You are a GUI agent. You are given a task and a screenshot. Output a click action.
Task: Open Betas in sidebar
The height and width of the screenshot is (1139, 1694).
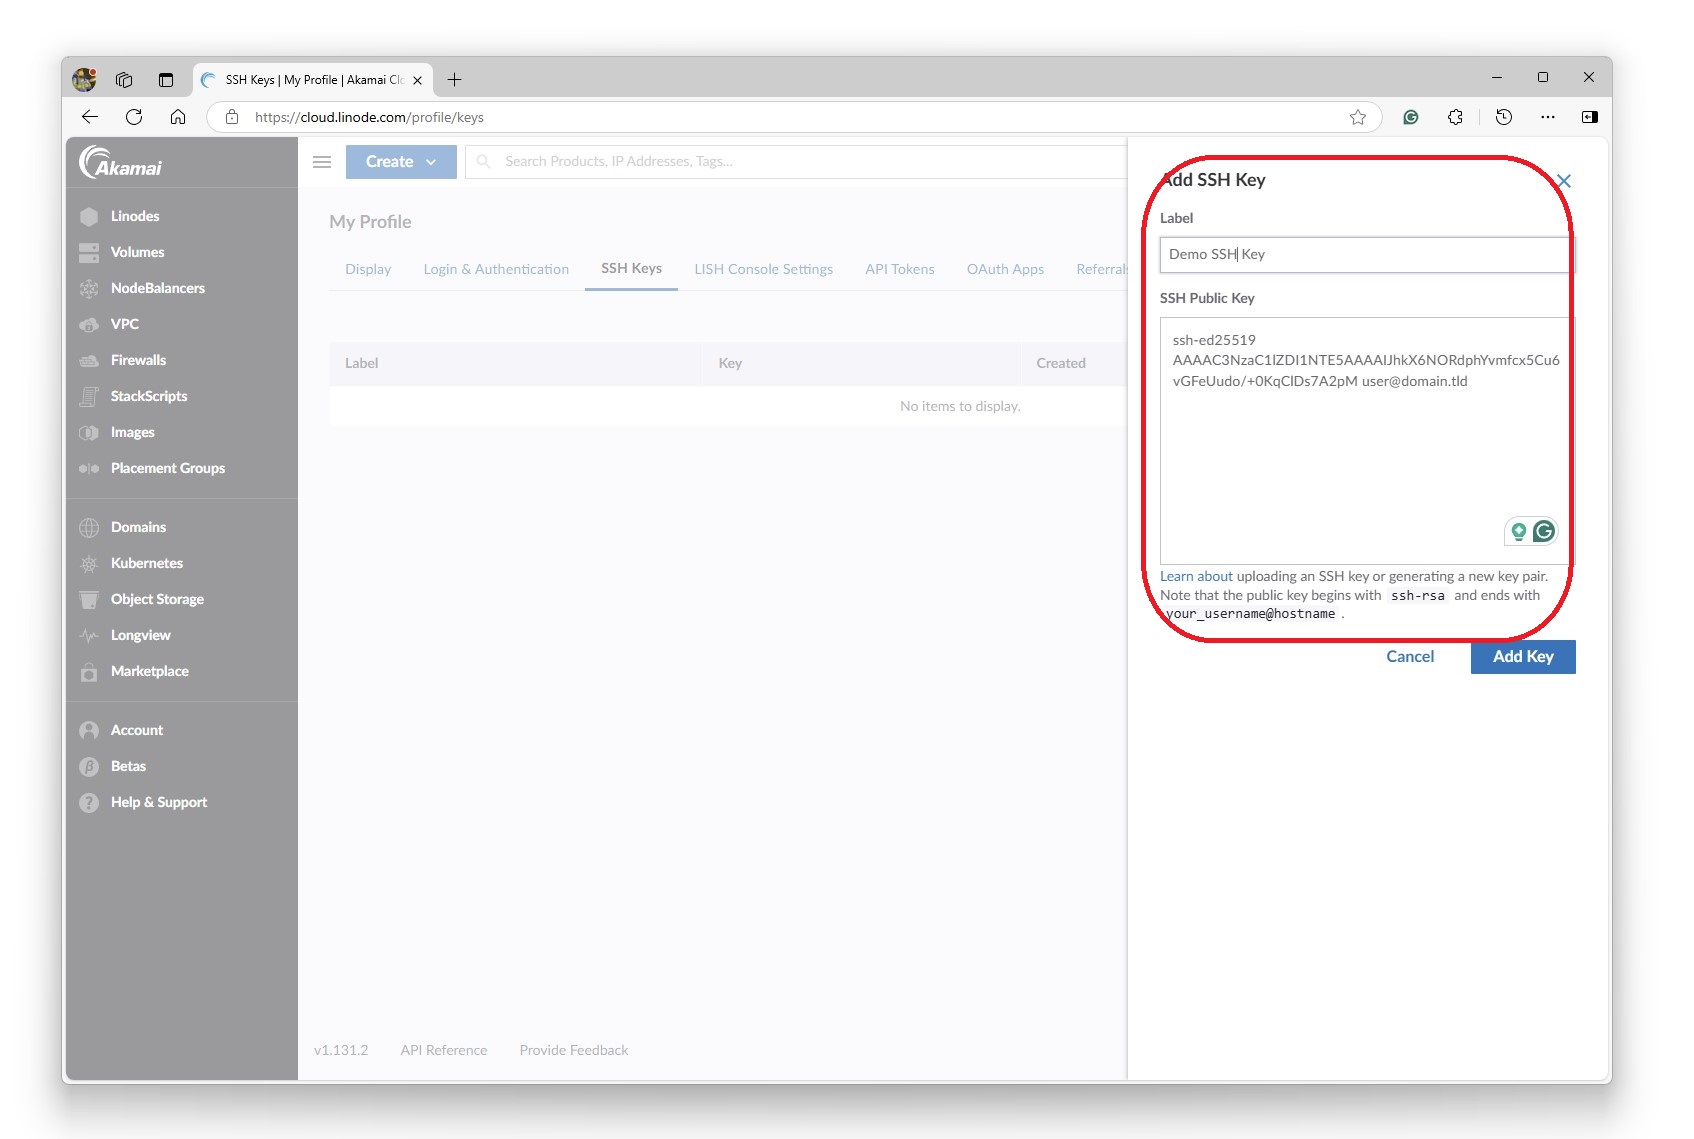point(128,766)
